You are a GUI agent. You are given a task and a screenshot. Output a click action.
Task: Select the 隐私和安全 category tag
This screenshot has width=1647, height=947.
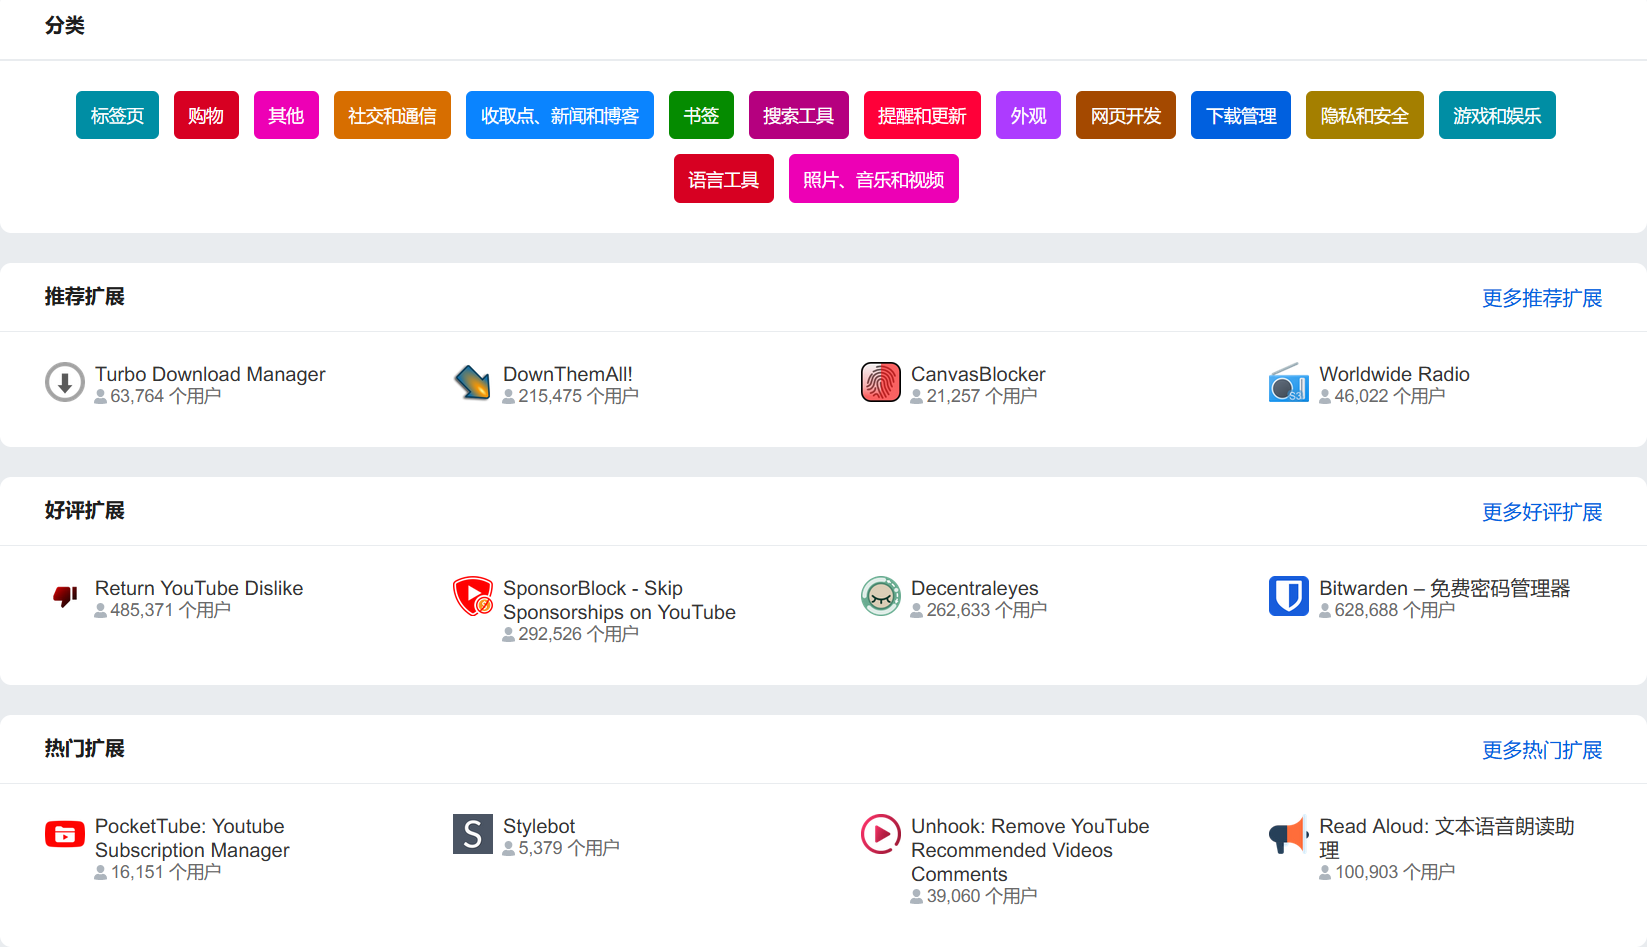(x=1364, y=115)
